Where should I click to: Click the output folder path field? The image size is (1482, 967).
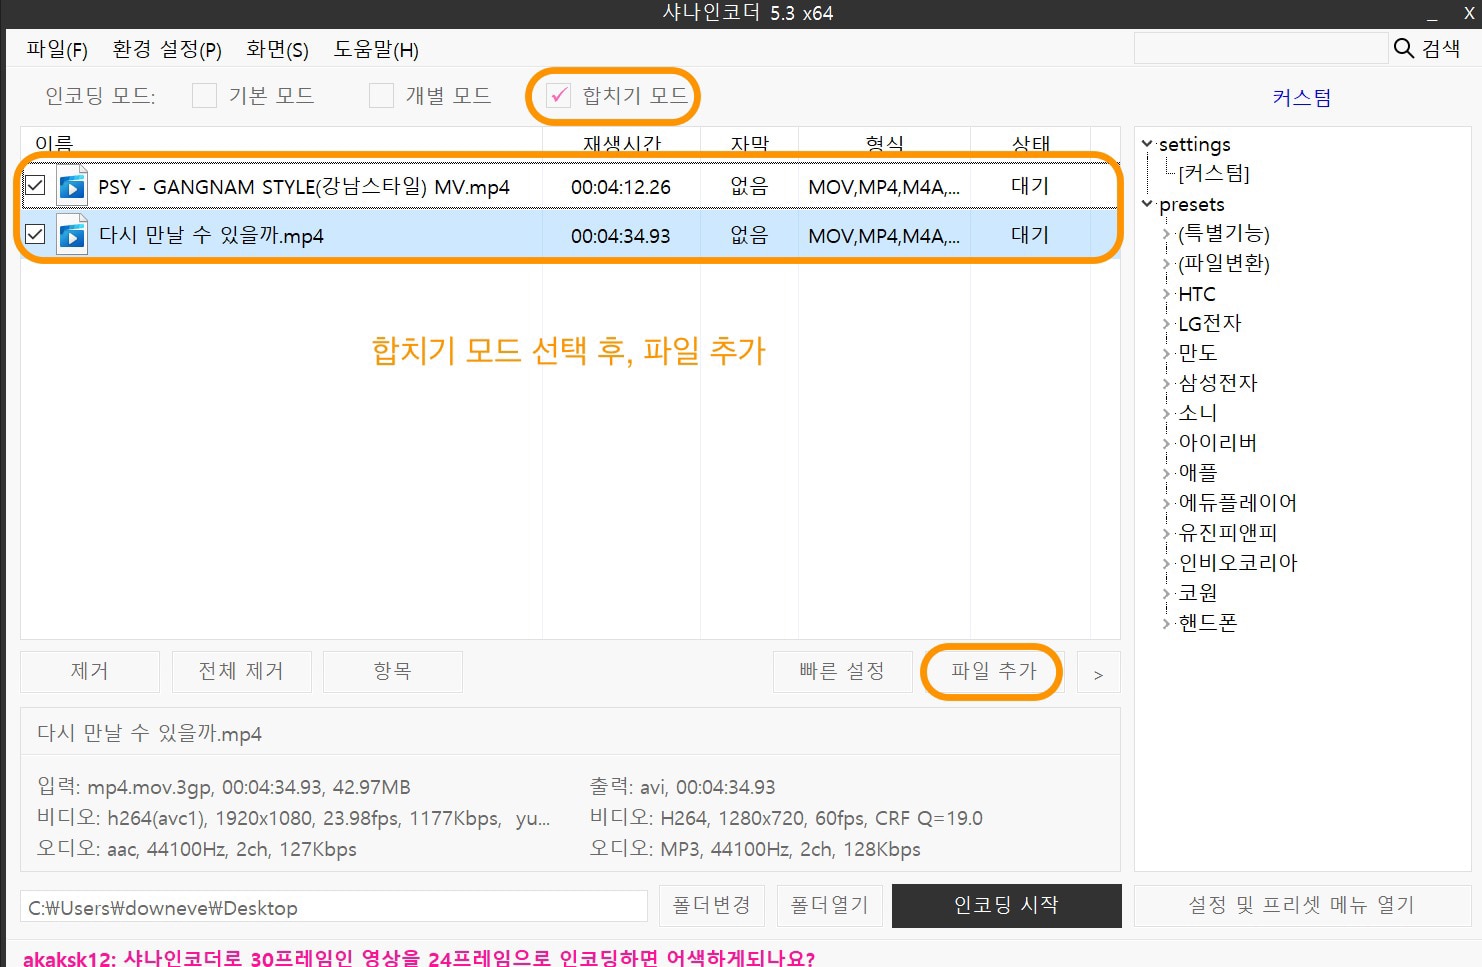(334, 907)
